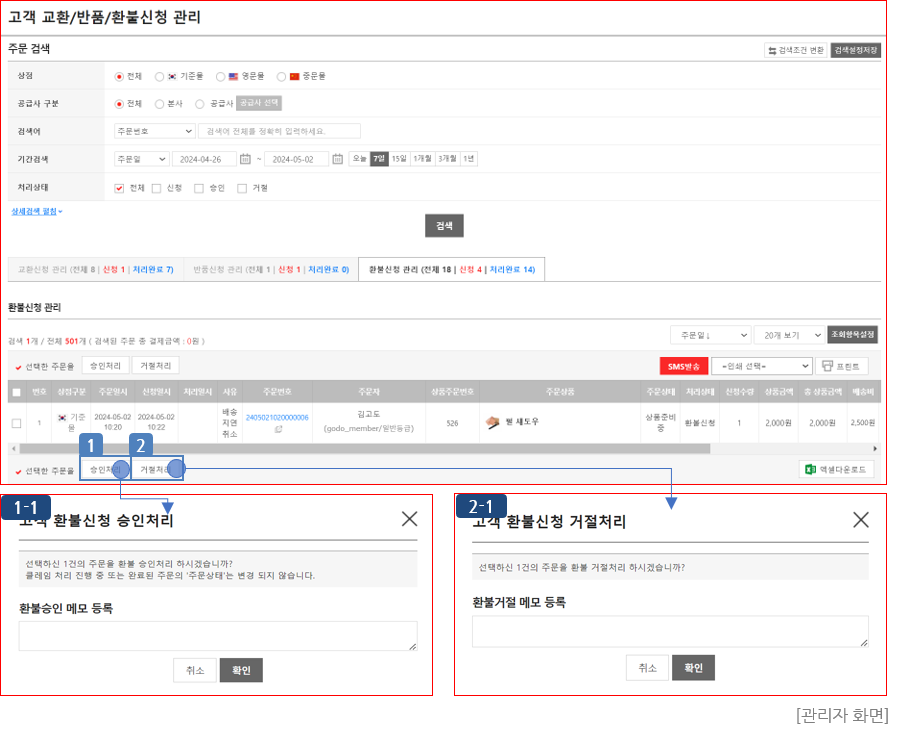
Task: Expand the 20개 보기 page size dropdown
Action: coord(788,335)
